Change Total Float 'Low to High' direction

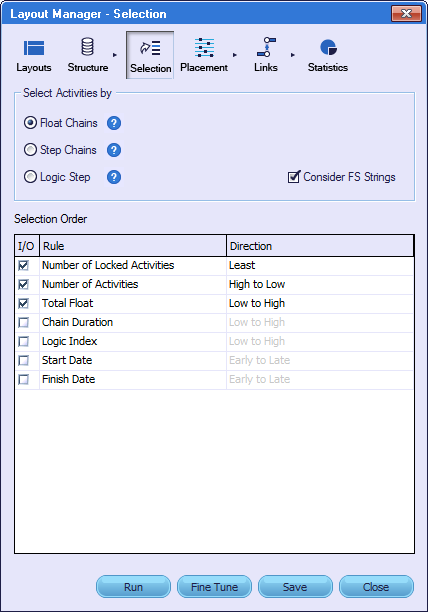point(320,303)
